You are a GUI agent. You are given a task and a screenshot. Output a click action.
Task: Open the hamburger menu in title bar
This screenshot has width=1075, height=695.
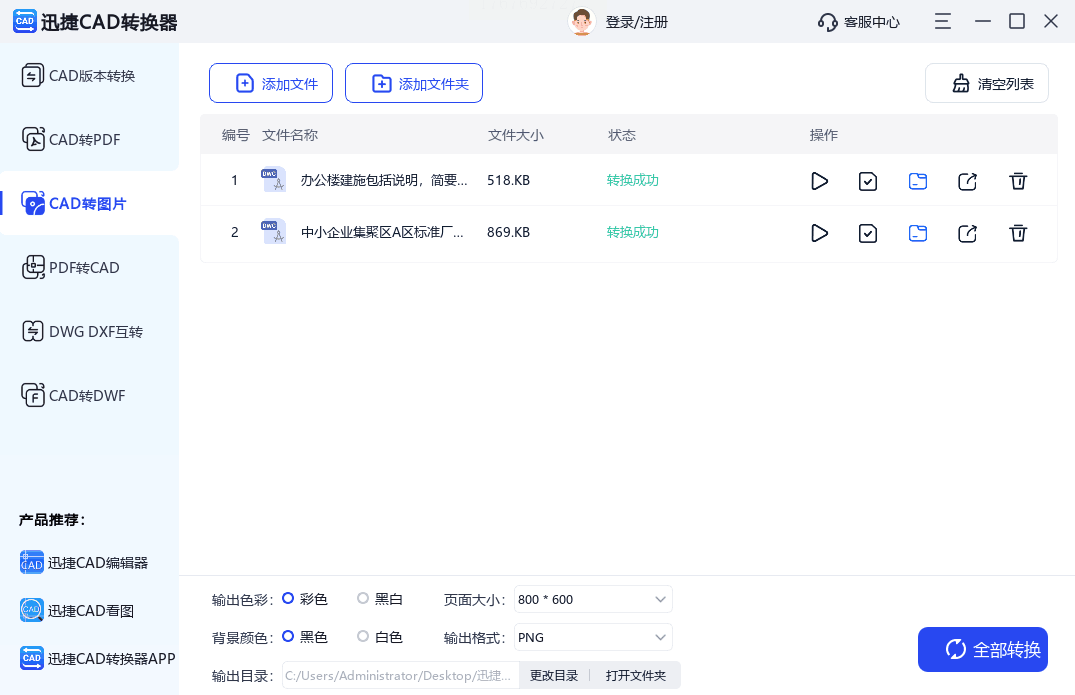pyautogui.click(x=942, y=21)
